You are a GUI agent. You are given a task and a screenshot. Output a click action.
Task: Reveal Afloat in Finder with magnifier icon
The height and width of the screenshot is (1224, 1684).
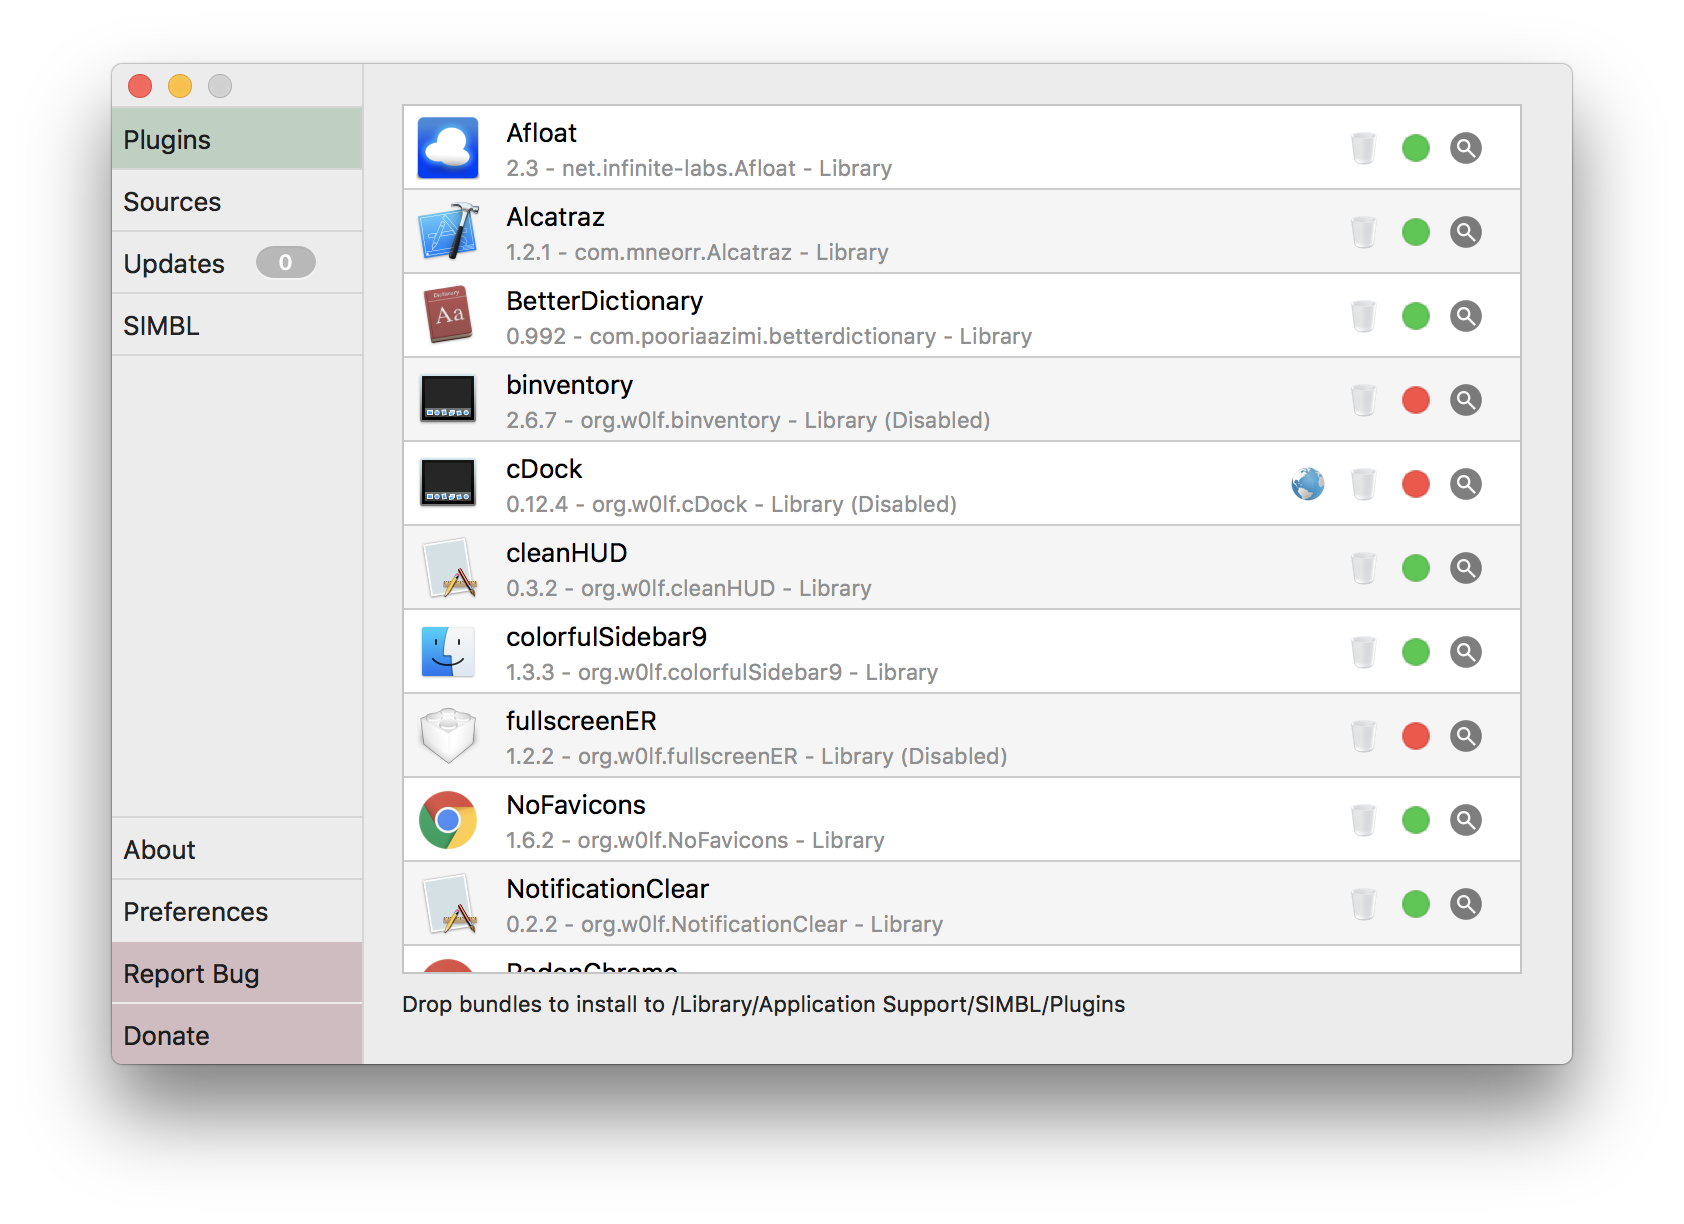tap(1466, 148)
